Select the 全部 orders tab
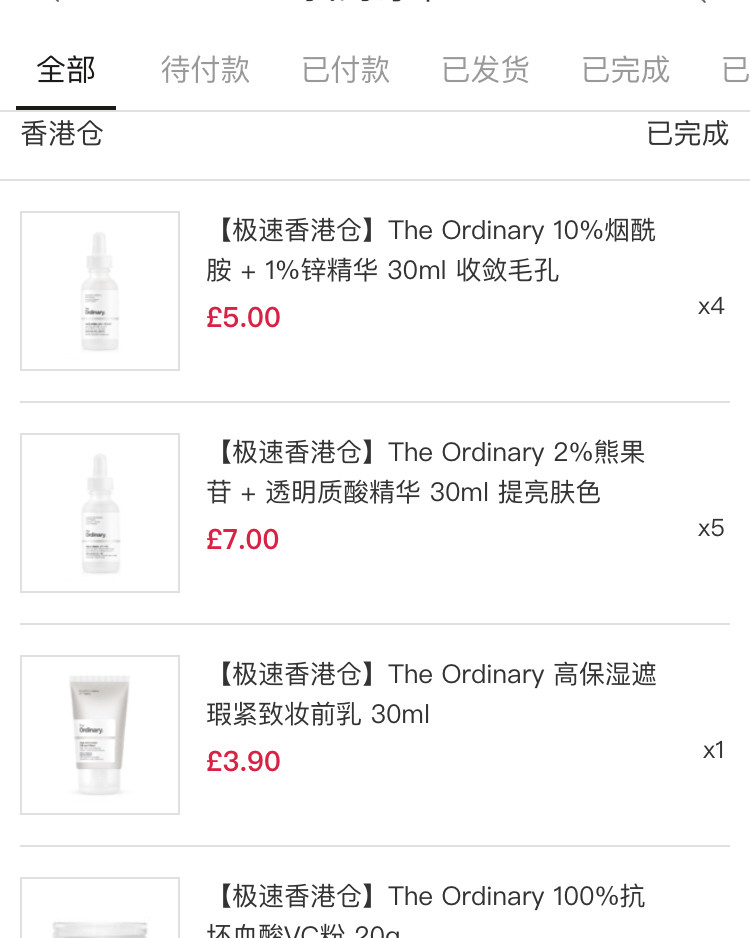This screenshot has width=750, height=938. pyautogui.click(x=66, y=69)
